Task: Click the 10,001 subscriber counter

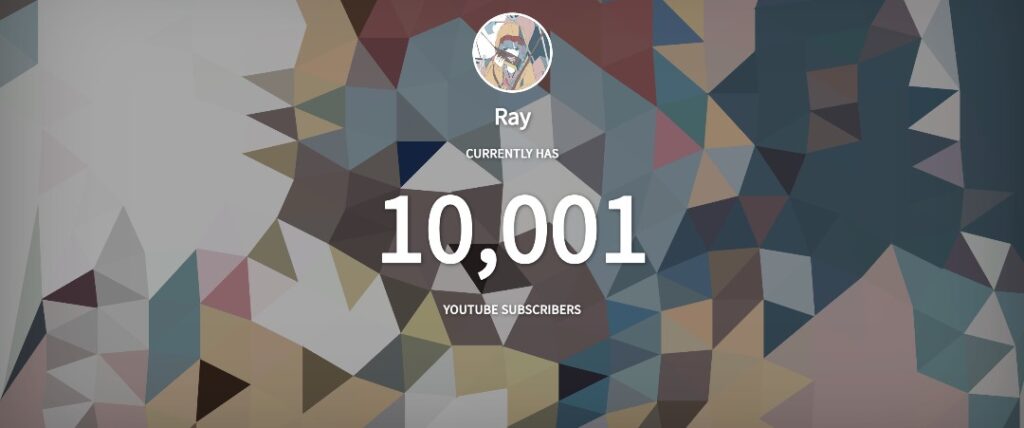Action: click(x=512, y=231)
